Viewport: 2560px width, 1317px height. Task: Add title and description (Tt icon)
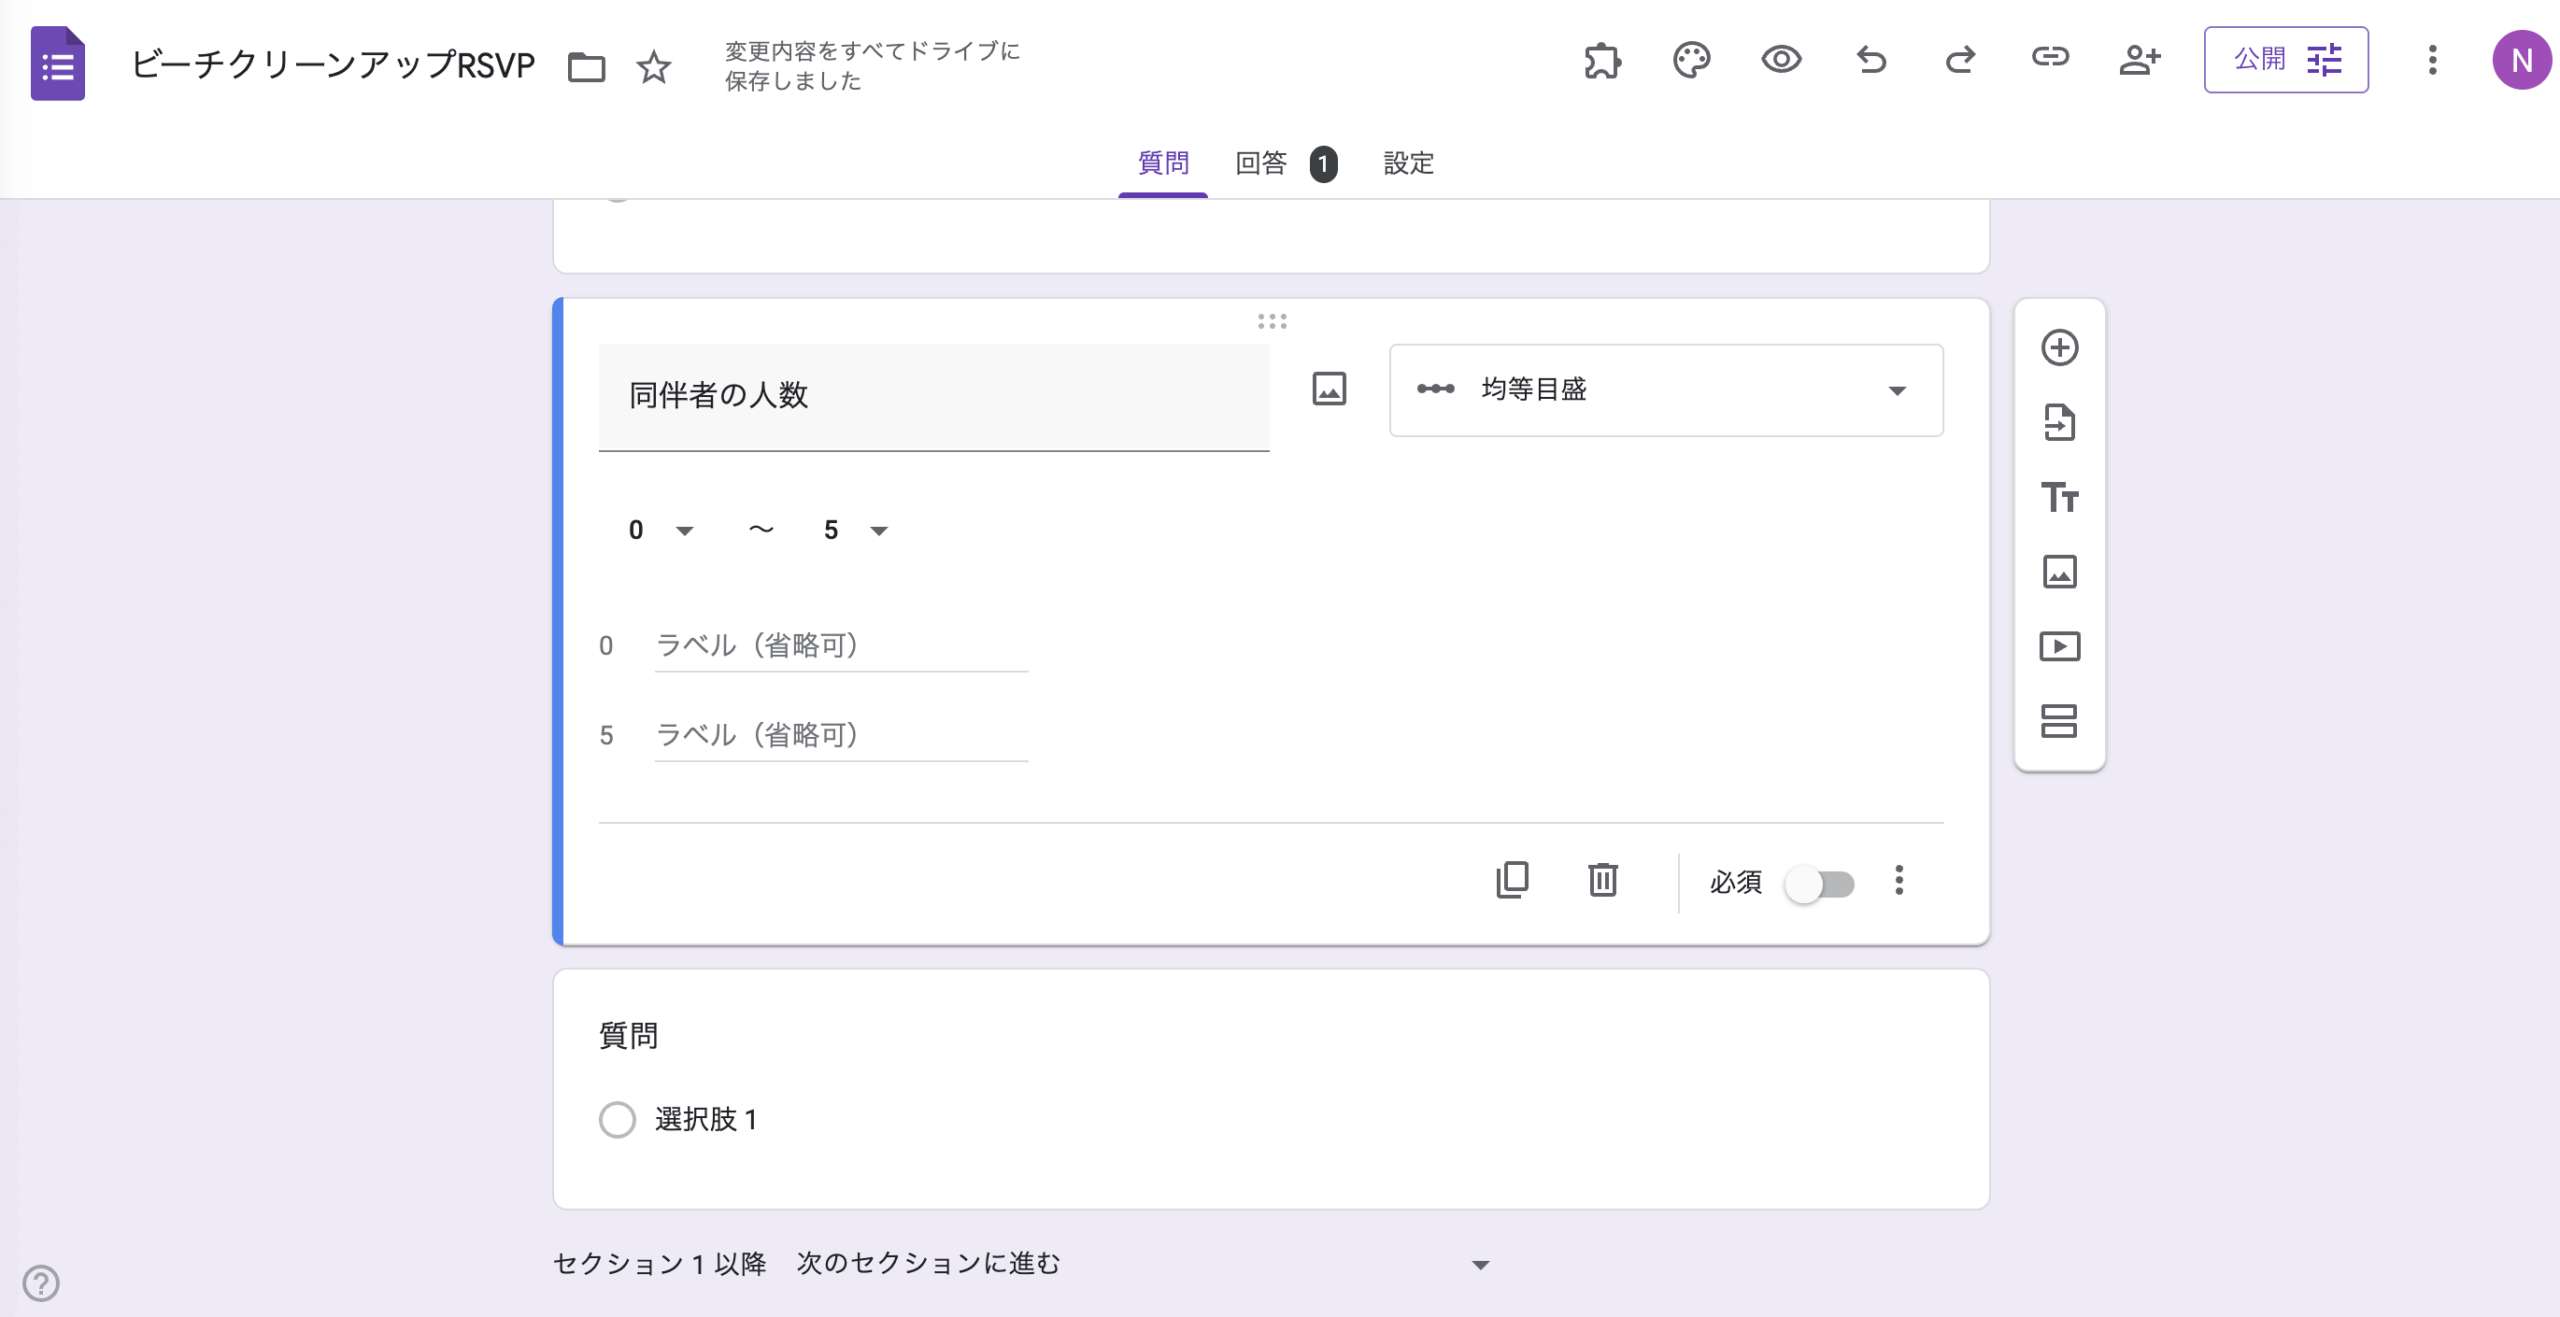click(2059, 497)
